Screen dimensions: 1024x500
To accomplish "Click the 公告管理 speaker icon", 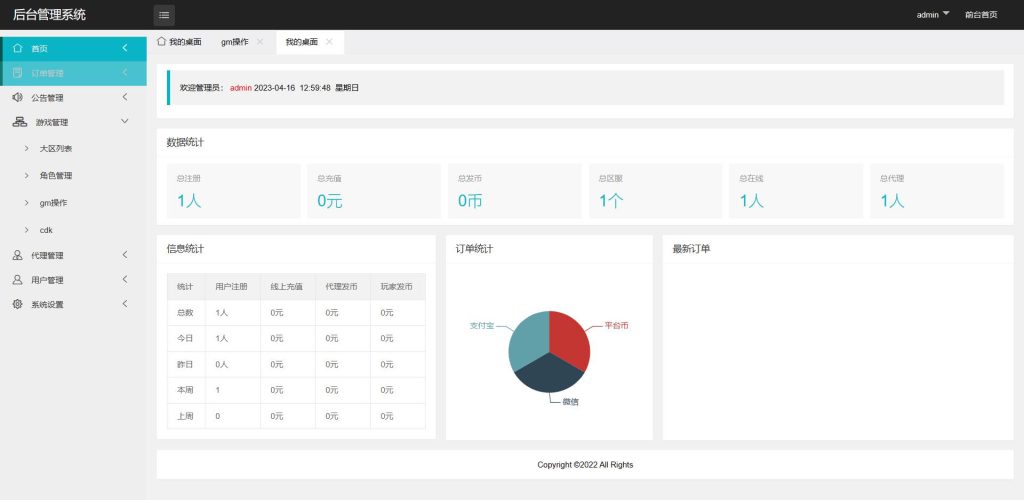I will click(x=18, y=98).
